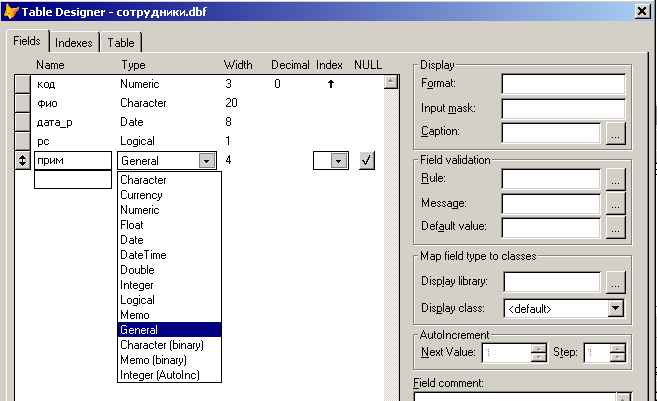The width and height of the screenshot is (657, 401).
Task: Open the Format expression builder button
Action: [x=616, y=132]
